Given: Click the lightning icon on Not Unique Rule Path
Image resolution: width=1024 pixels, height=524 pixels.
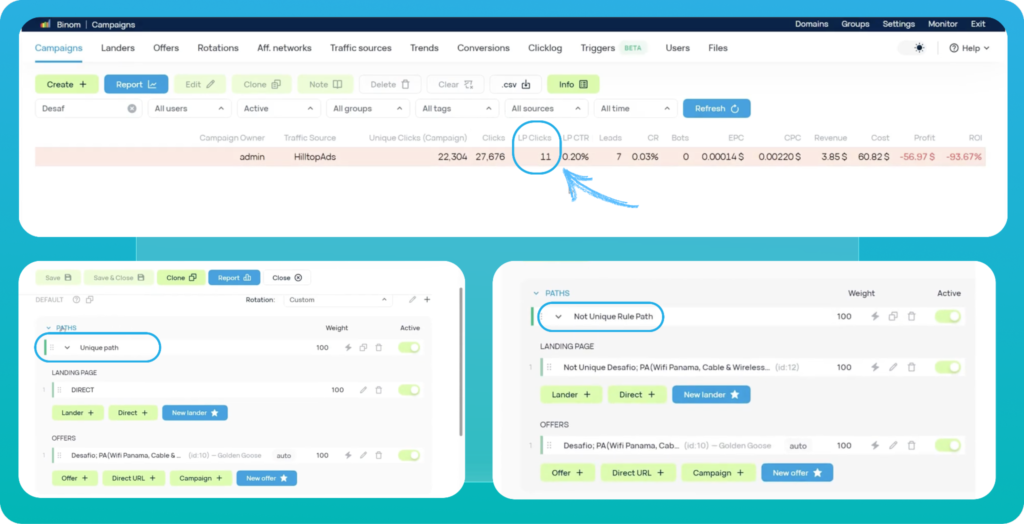Looking at the screenshot, I should tap(875, 316).
